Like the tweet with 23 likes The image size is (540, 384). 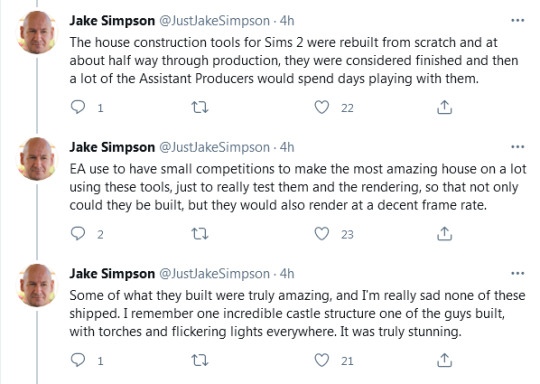pos(322,234)
